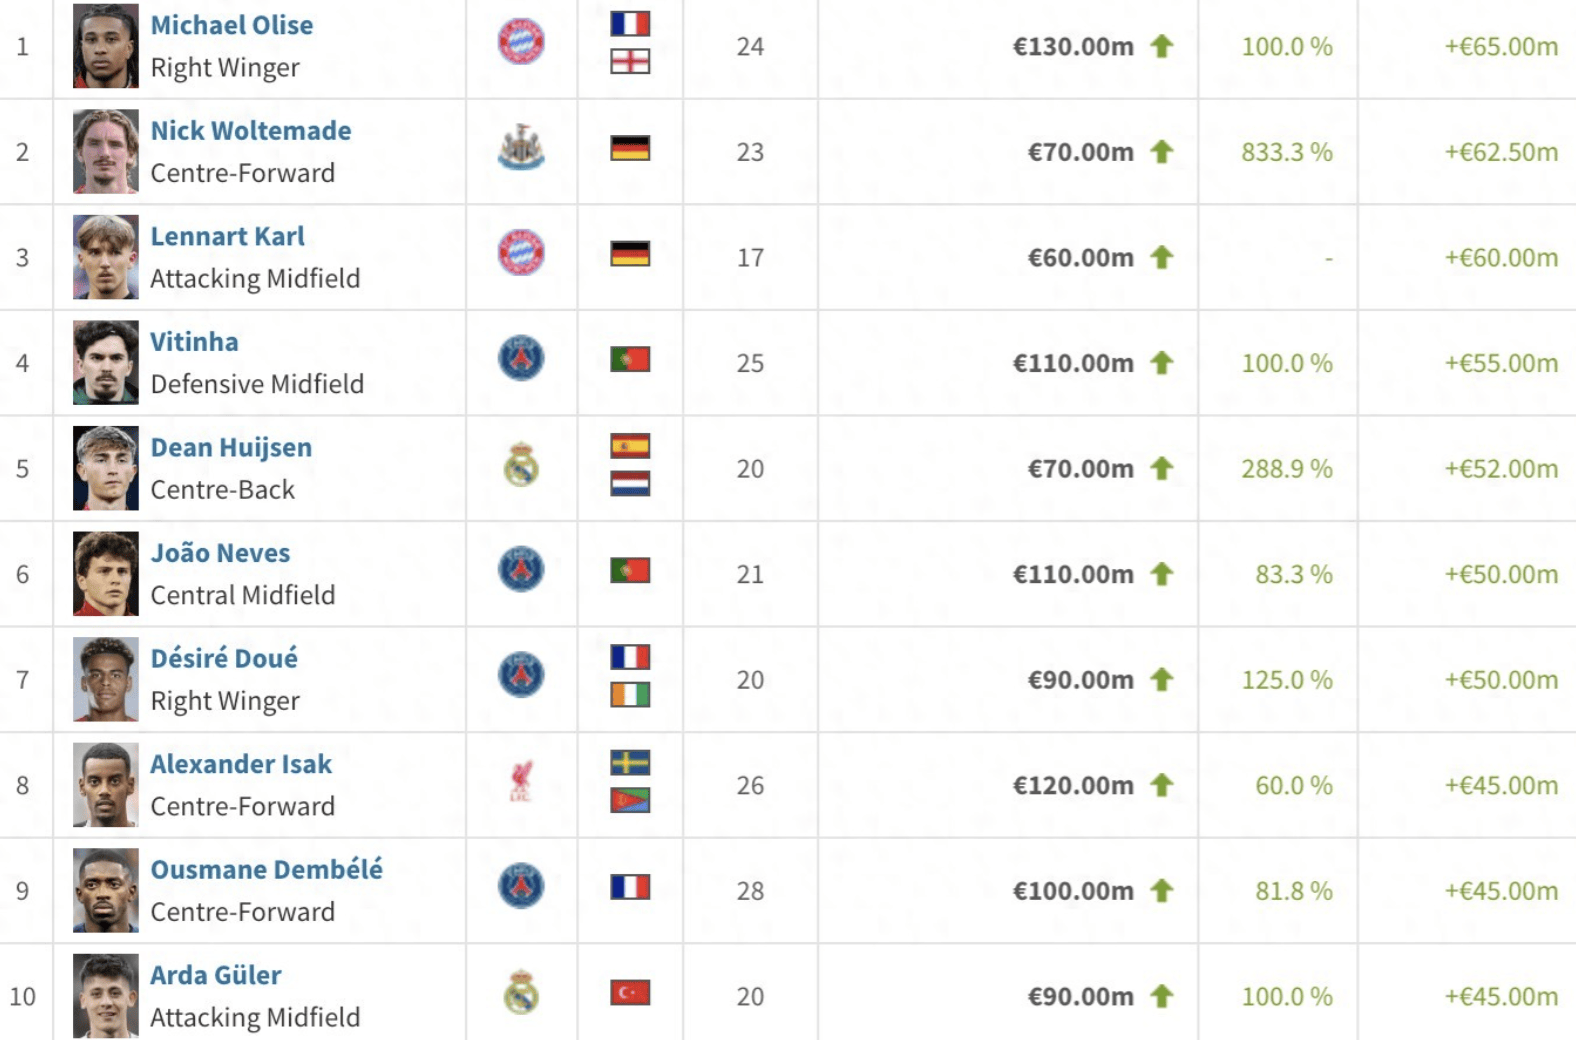Click PSG crest beside Ousmane Dembélé

[521, 886]
